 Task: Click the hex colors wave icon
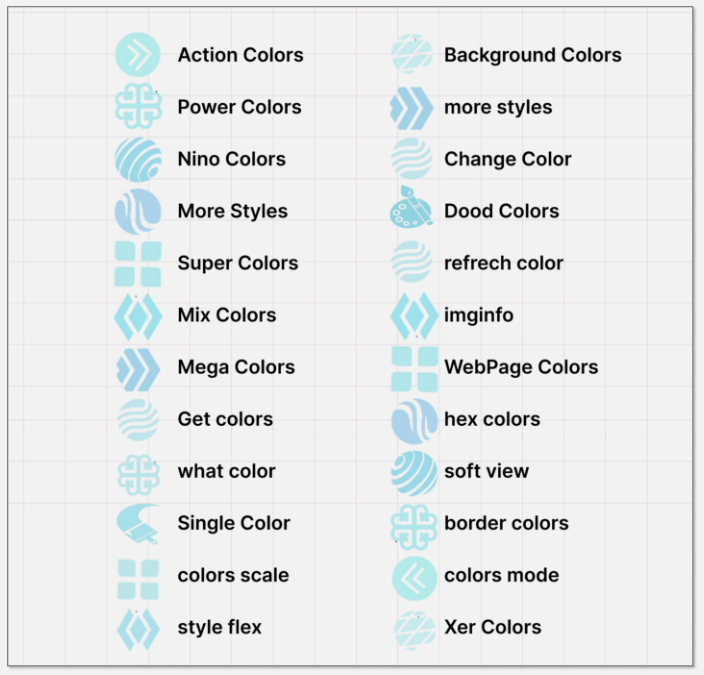[x=413, y=420]
